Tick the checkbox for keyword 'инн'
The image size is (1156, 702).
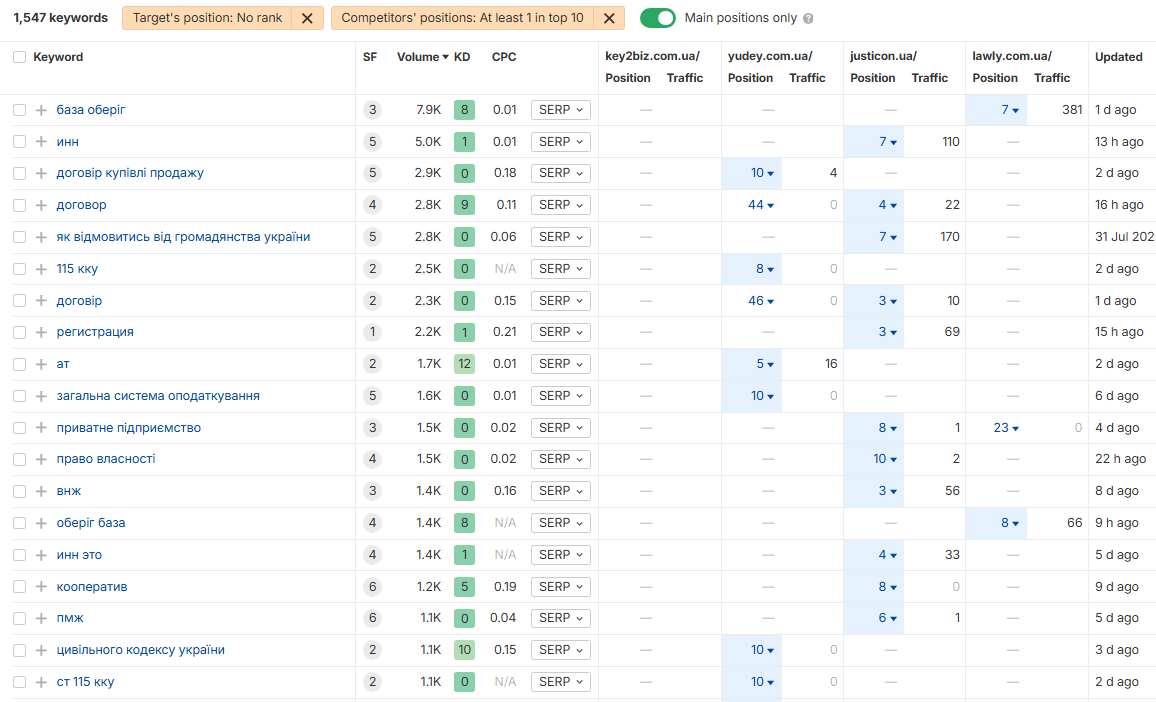pyautogui.click(x=20, y=142)
